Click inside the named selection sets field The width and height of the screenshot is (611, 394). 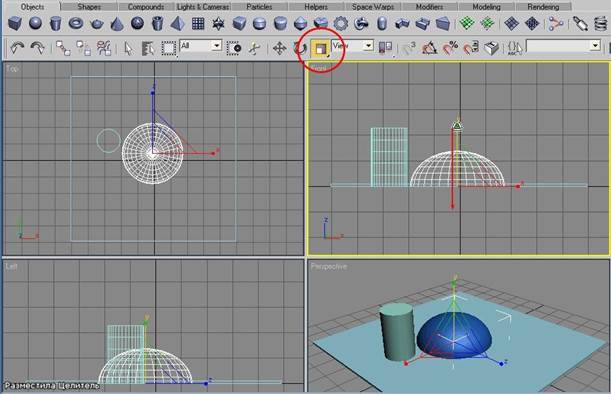click(558, 46)
